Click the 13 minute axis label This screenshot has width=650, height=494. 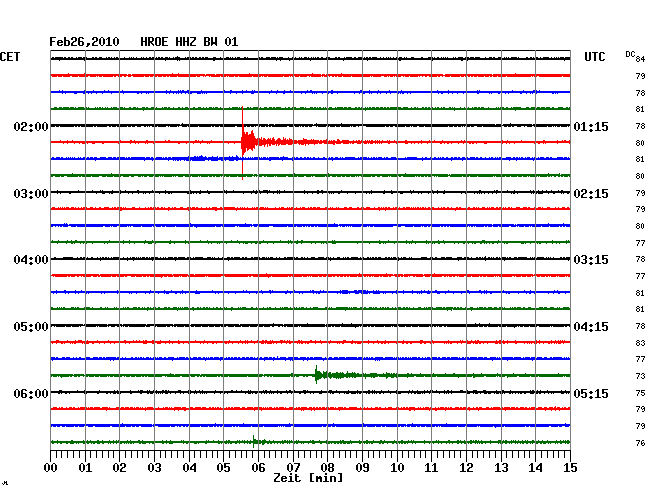(501, 467)
